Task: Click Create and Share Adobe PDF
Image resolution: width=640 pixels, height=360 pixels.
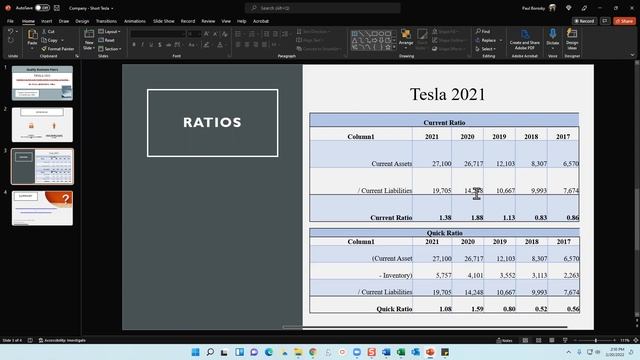Action: [x=524, y=39]
